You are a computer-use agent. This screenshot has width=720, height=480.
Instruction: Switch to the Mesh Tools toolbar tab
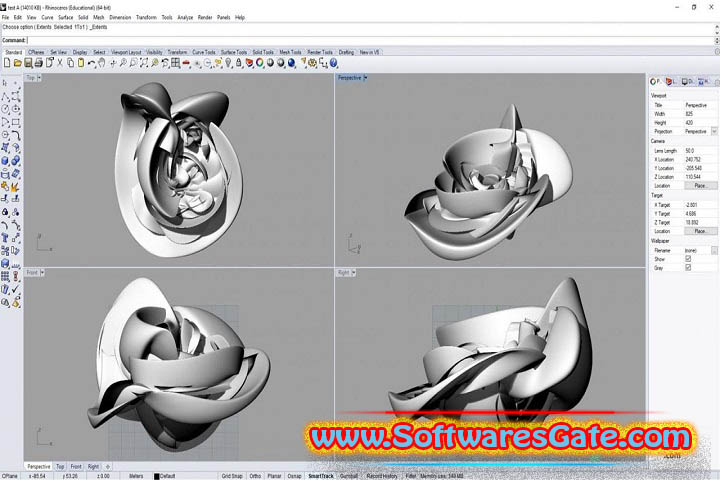coord(290,52)
